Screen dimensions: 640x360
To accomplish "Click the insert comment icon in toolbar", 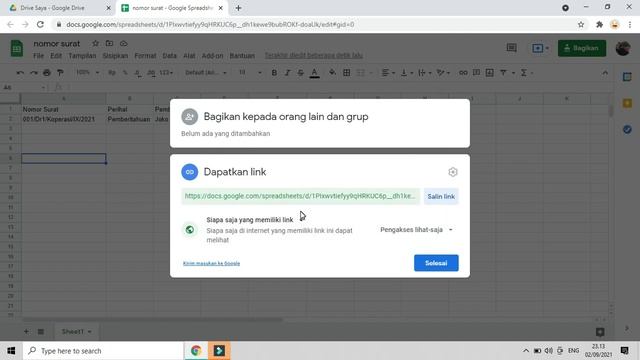I will 476,73.
